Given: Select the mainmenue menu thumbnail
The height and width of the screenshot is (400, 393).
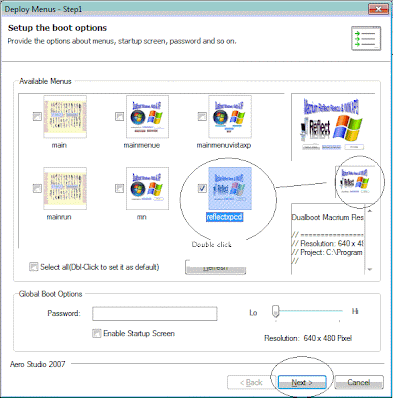Looking at the screenshot, I should [x=147, y=117].
